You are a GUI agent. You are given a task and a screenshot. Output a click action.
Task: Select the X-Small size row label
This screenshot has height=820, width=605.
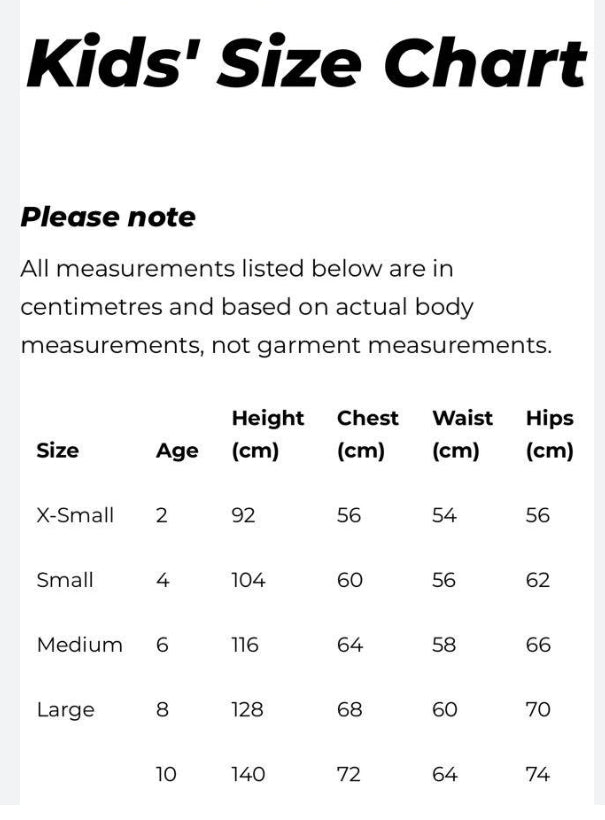(x=75, y=516)
